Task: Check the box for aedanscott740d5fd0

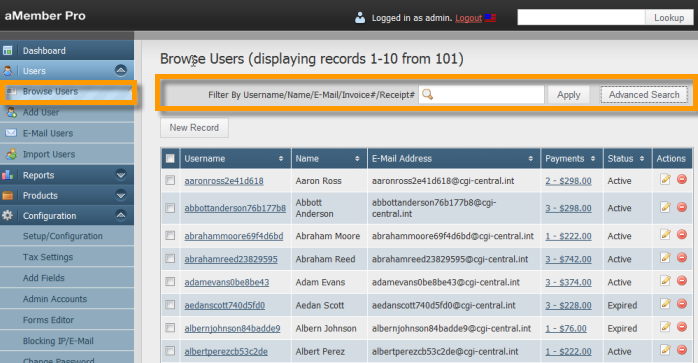Action: (x=170, y=305)
